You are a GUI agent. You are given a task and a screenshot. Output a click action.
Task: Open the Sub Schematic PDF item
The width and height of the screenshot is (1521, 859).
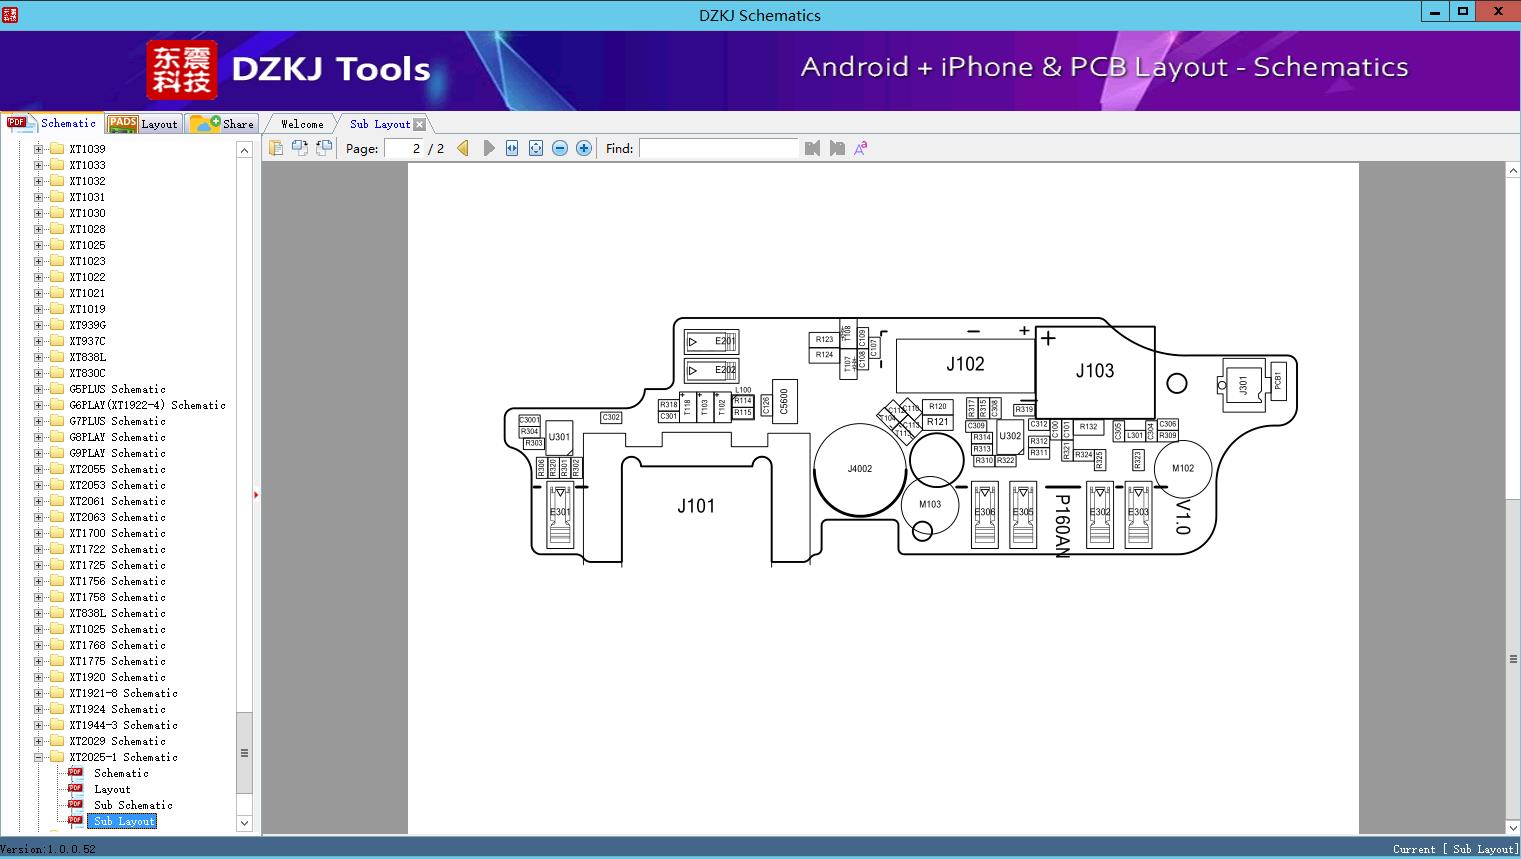click(x=133, y=805)
